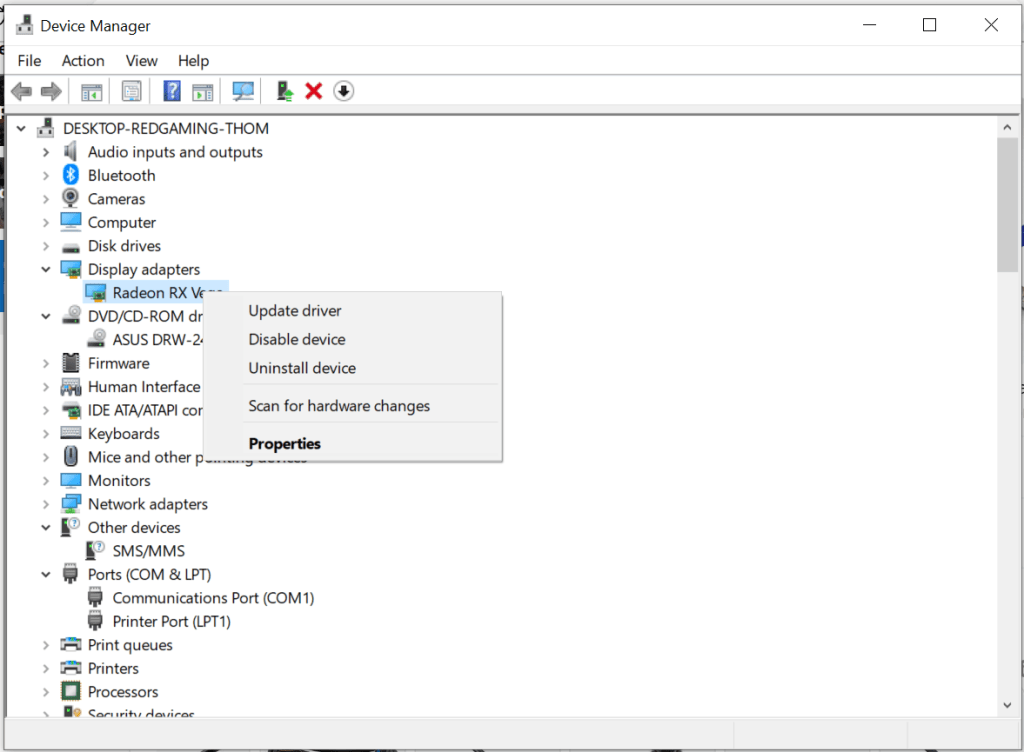Expand the Network adapters category
1024x752 pixels.
tap(46, 504)
